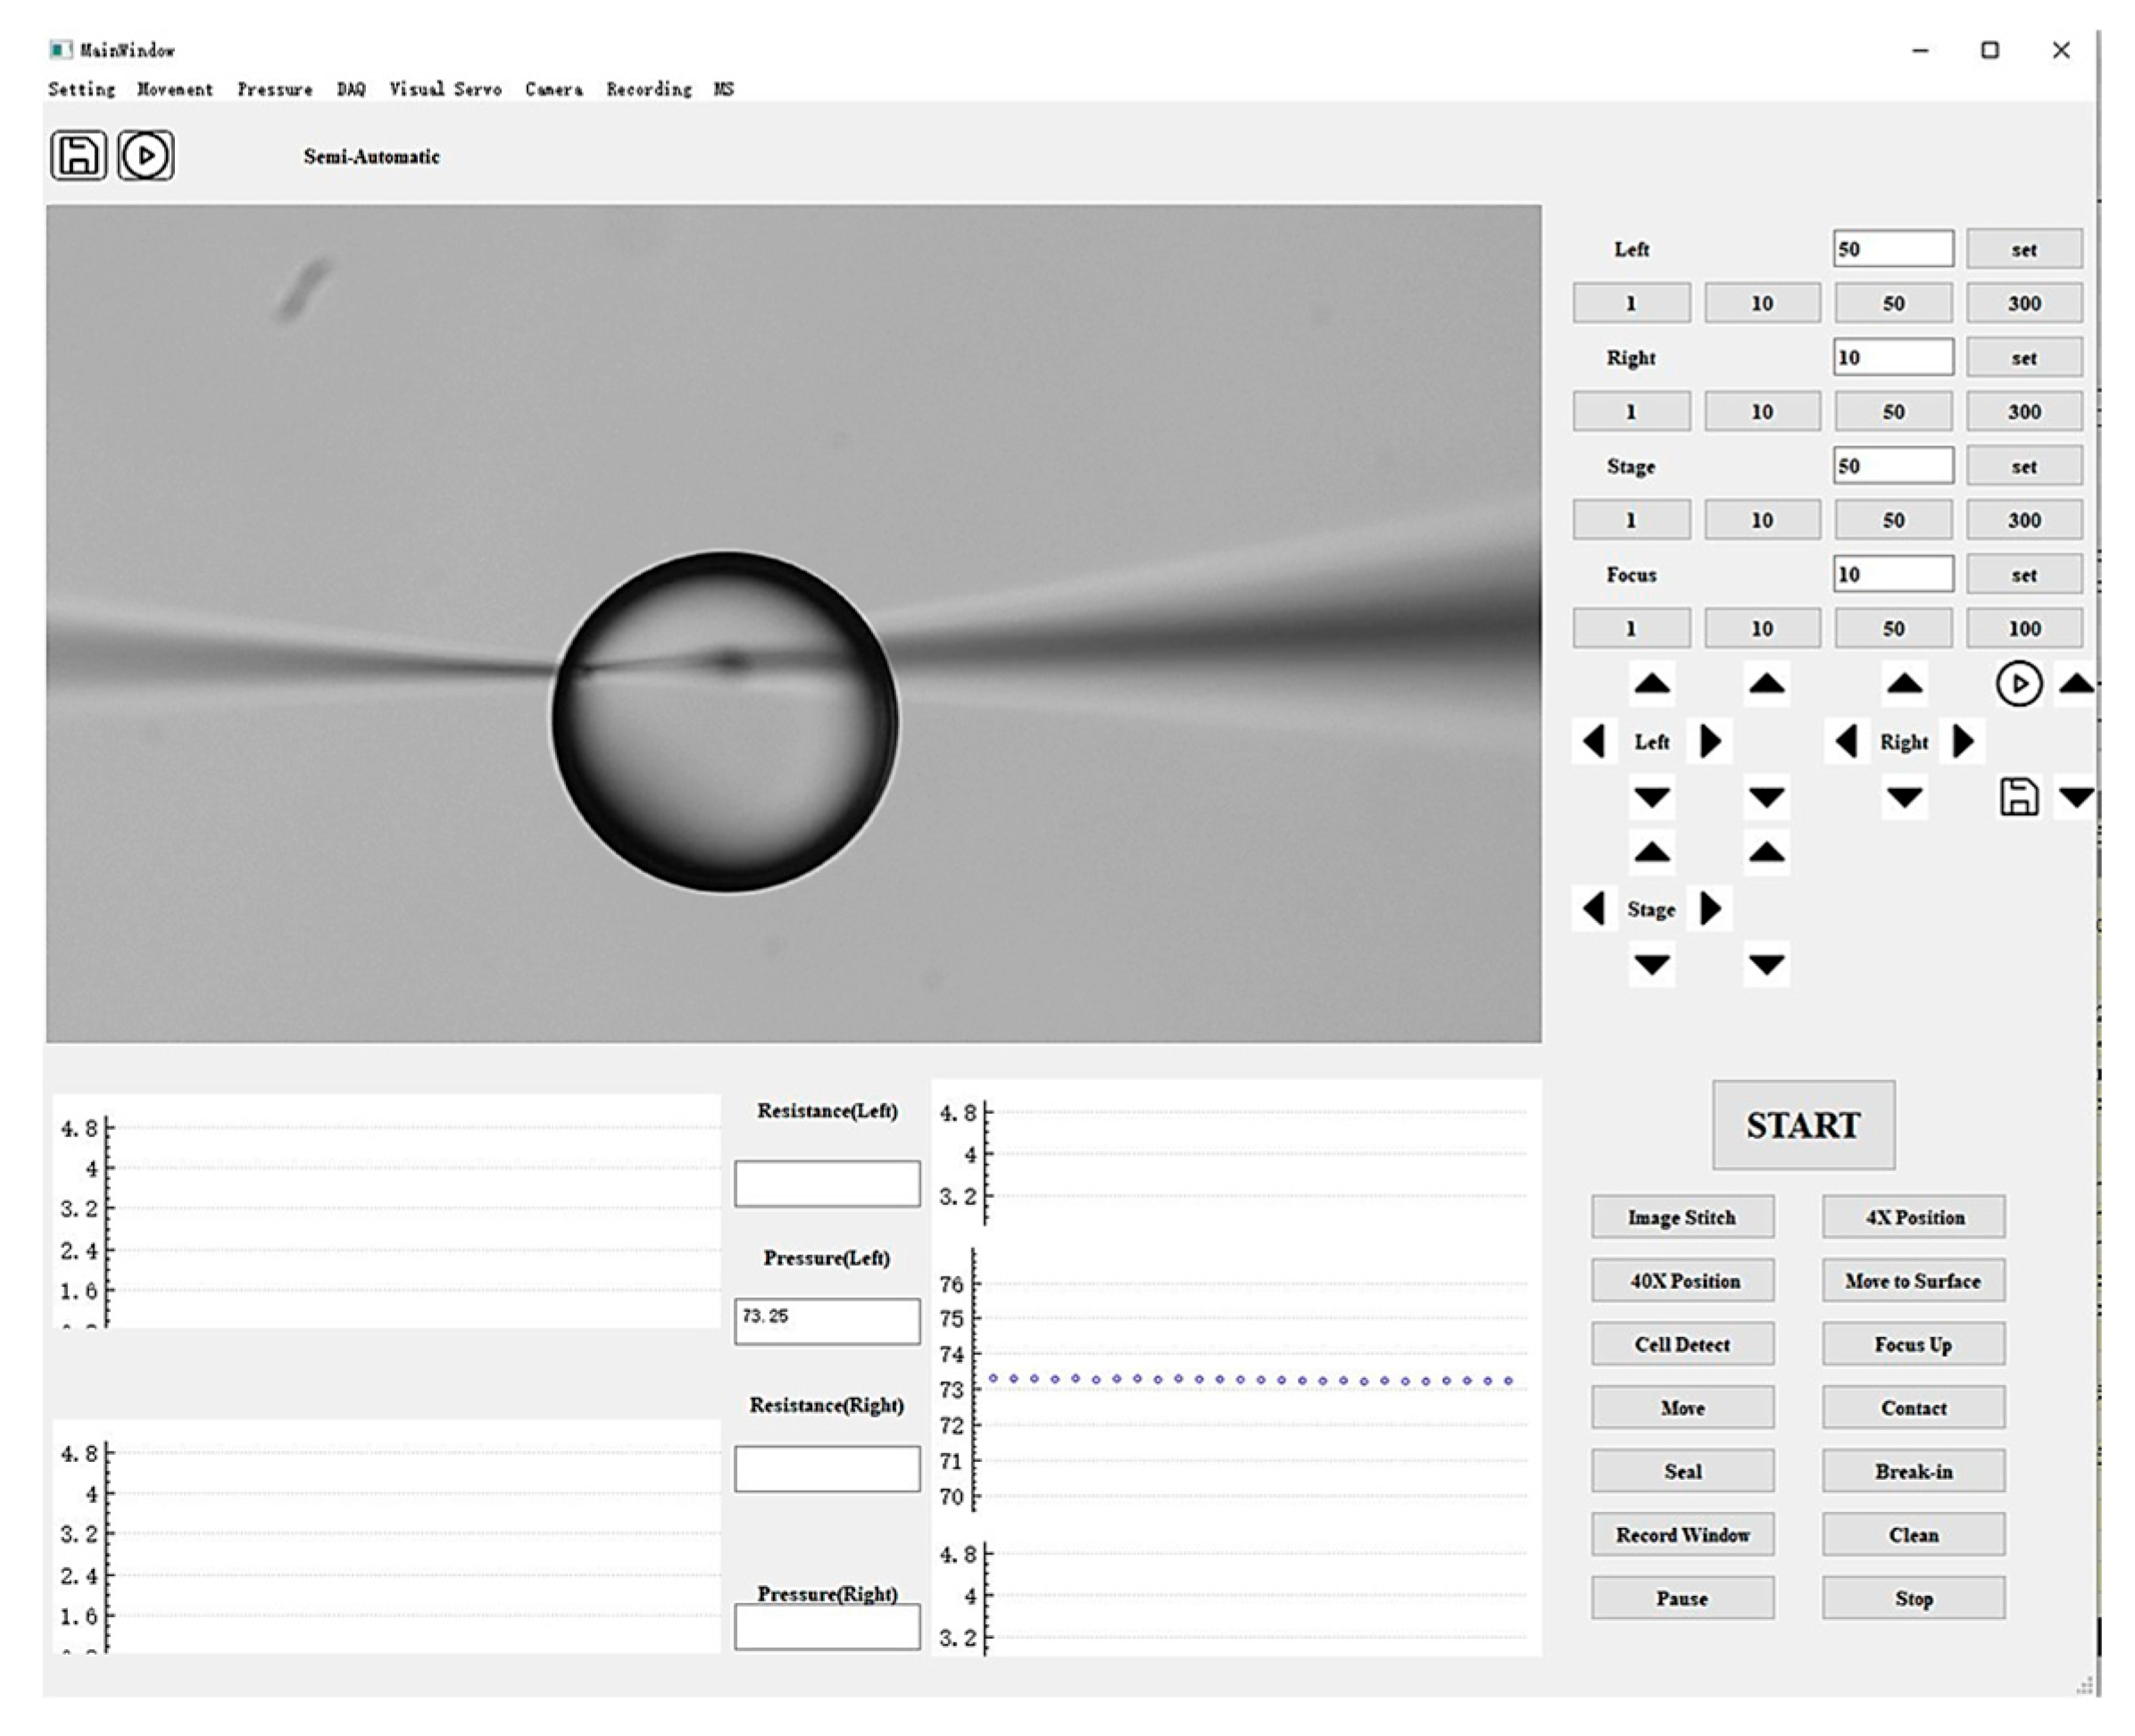
Task: Click the START button
Action: 1802,1125
